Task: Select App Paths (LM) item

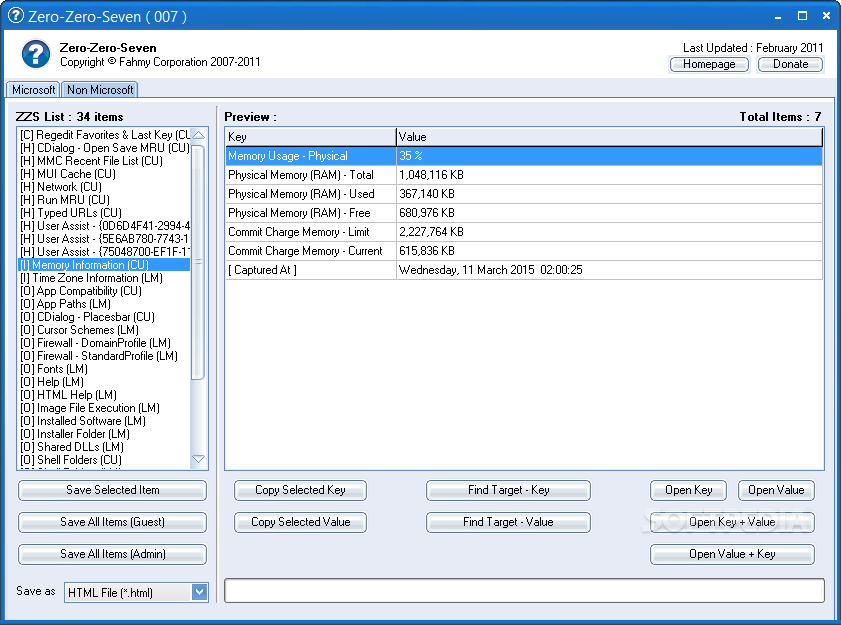Action: [x=105, y=304]
